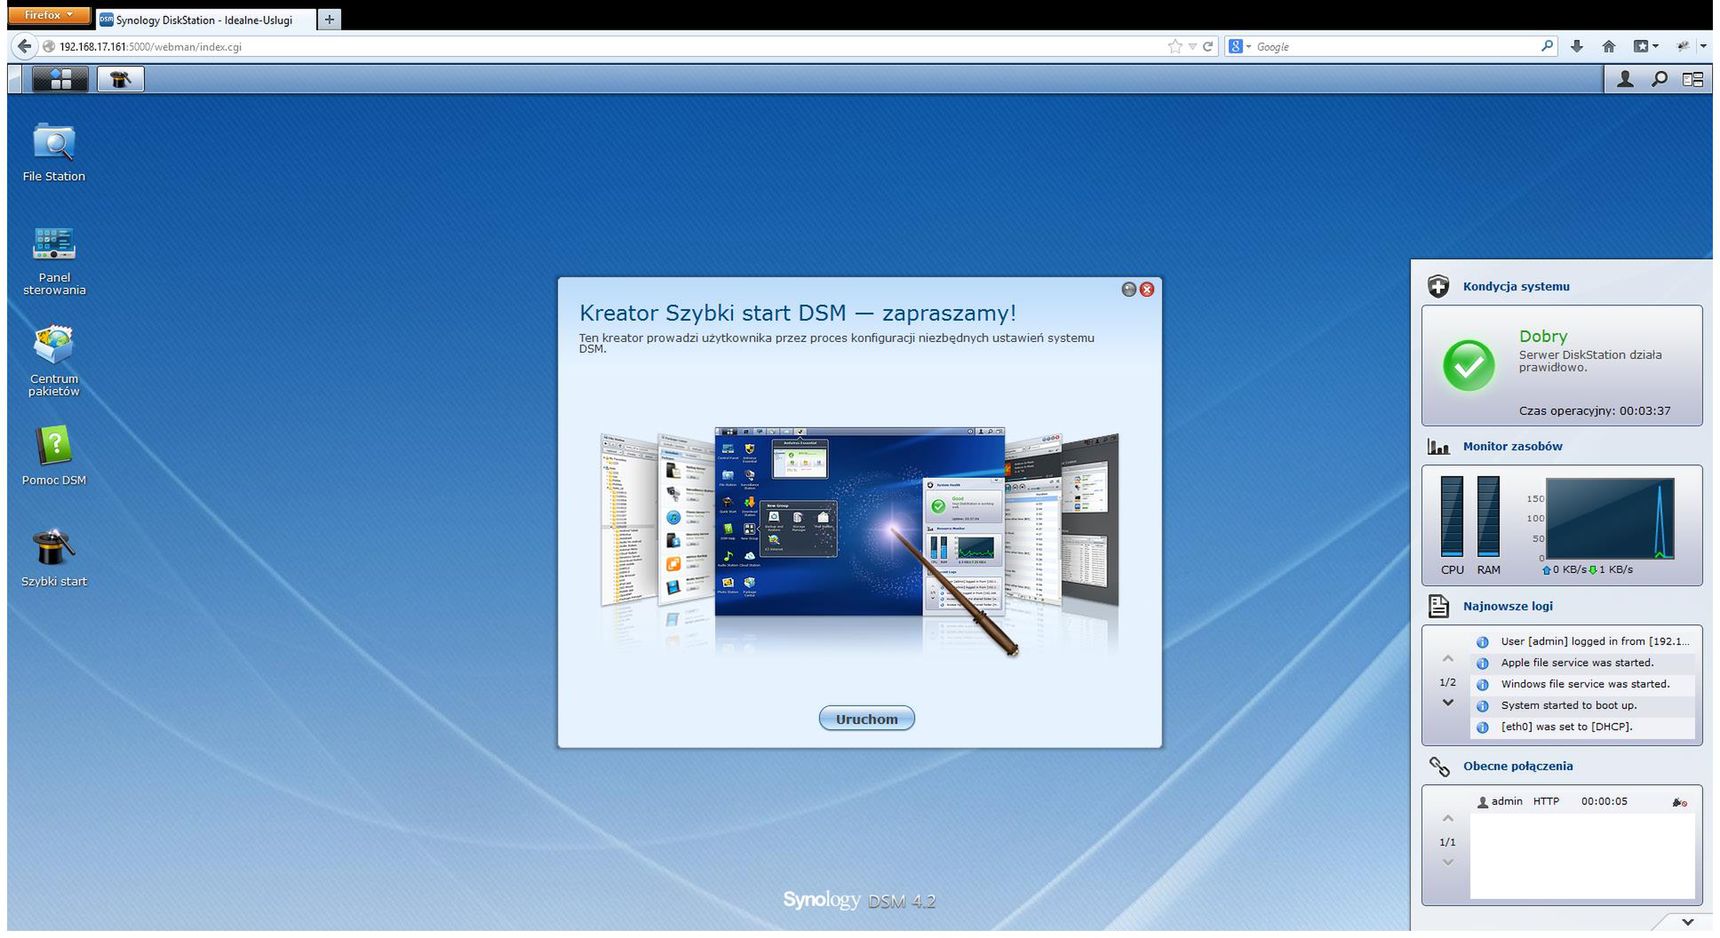The height and width of the screenshot is (938, 1720).
Task: Click the wizard preview illustration
Action: [860, 540]
